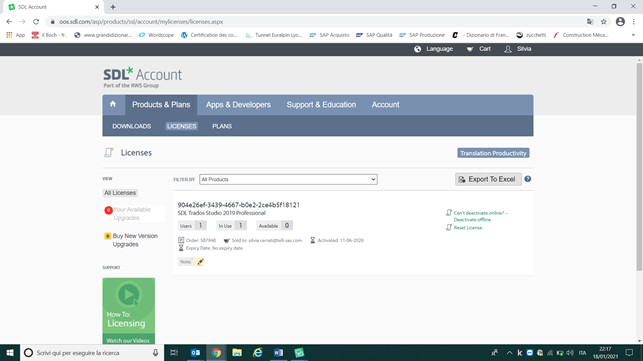This screenshot has height=361, width=643.
Task: Open a new browser tab
Action: coord(113,7)
